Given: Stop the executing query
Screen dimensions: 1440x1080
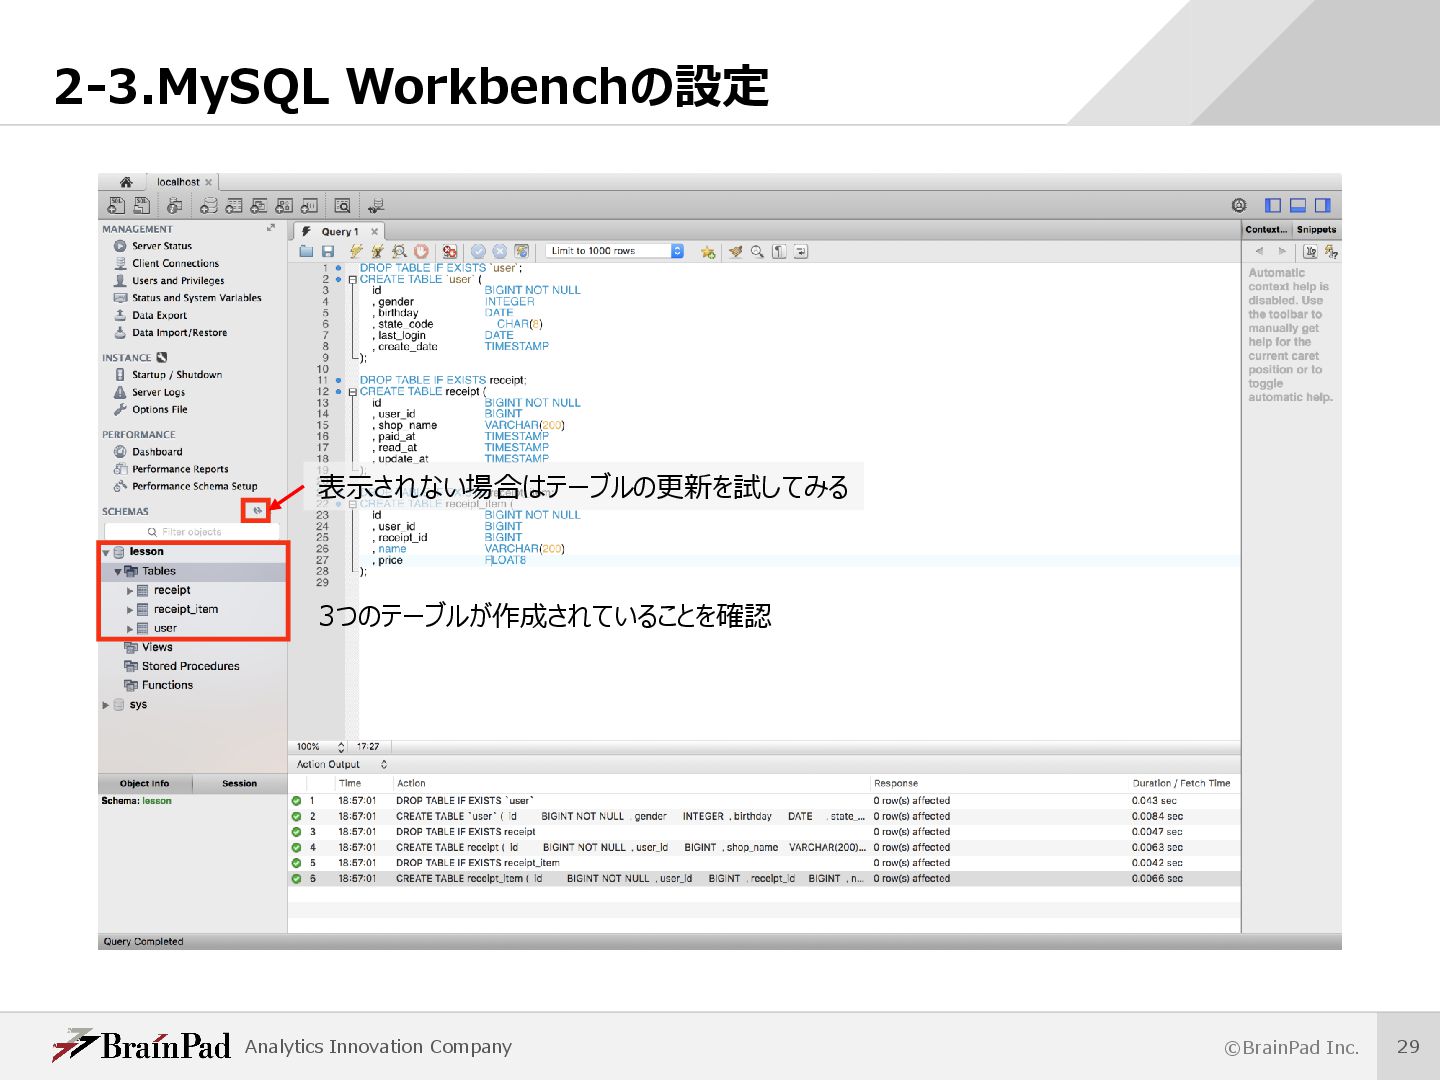Looking at the screenshot, I should coord(421,251).
